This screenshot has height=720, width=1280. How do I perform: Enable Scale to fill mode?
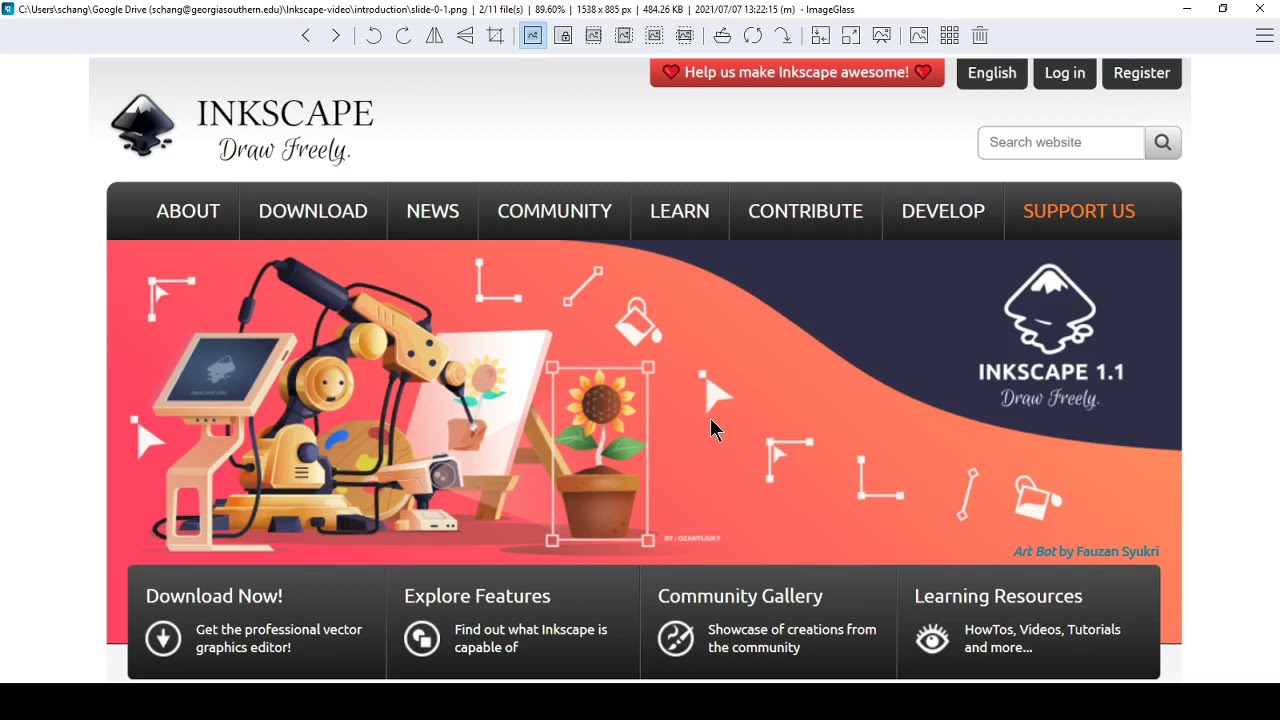685,36
